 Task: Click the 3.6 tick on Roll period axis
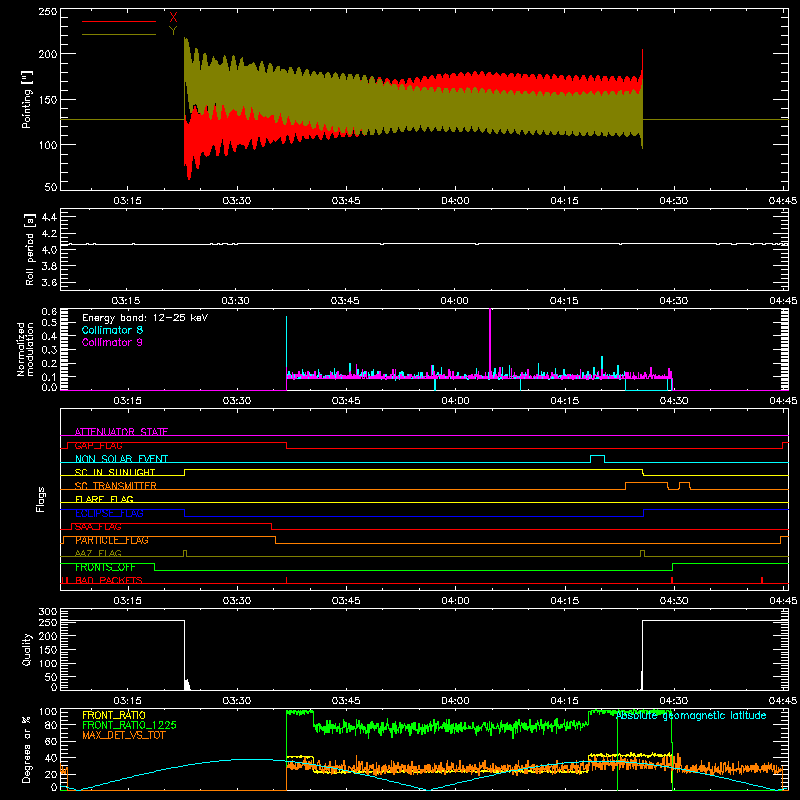[x=49, y=282]
